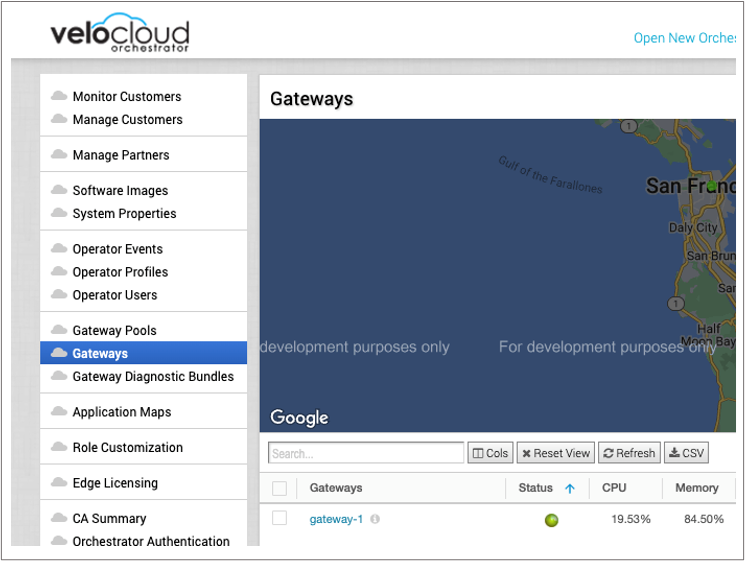Click the VeloCloud Orchestrator logo

click(x=120, y=32)
